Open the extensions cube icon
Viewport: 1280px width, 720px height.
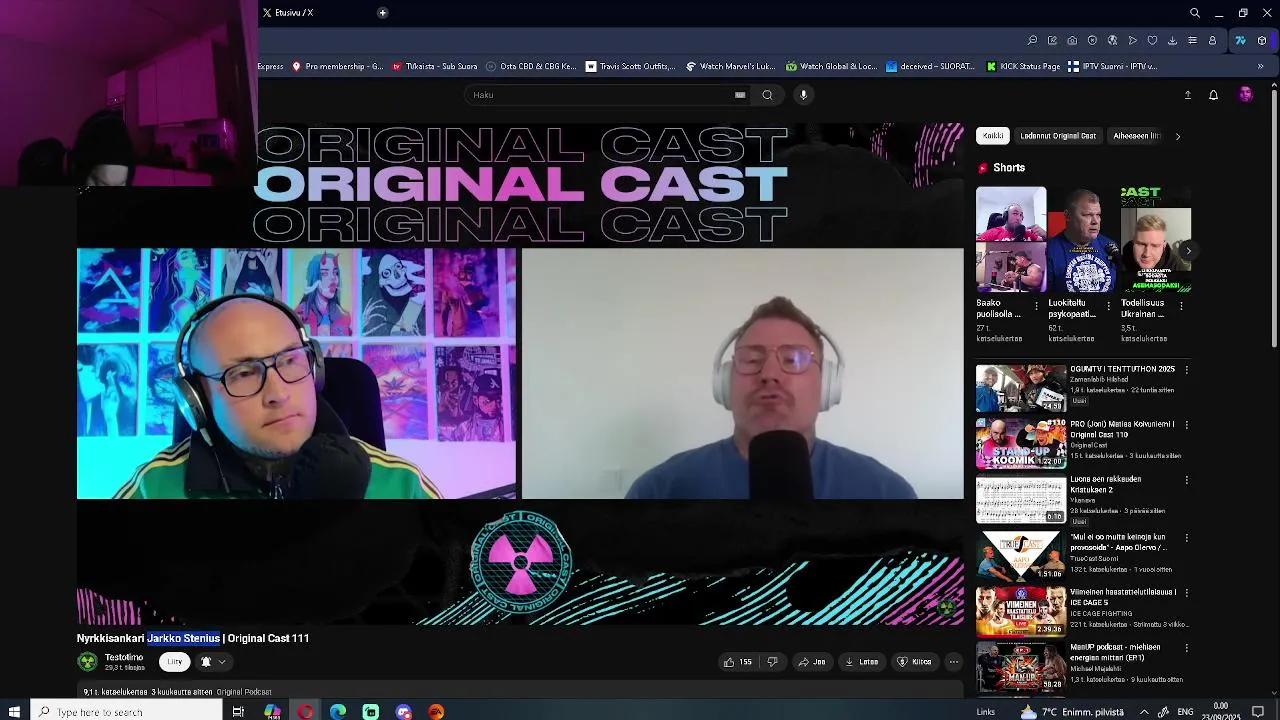pyautogui.click(x=1262, y=41)
